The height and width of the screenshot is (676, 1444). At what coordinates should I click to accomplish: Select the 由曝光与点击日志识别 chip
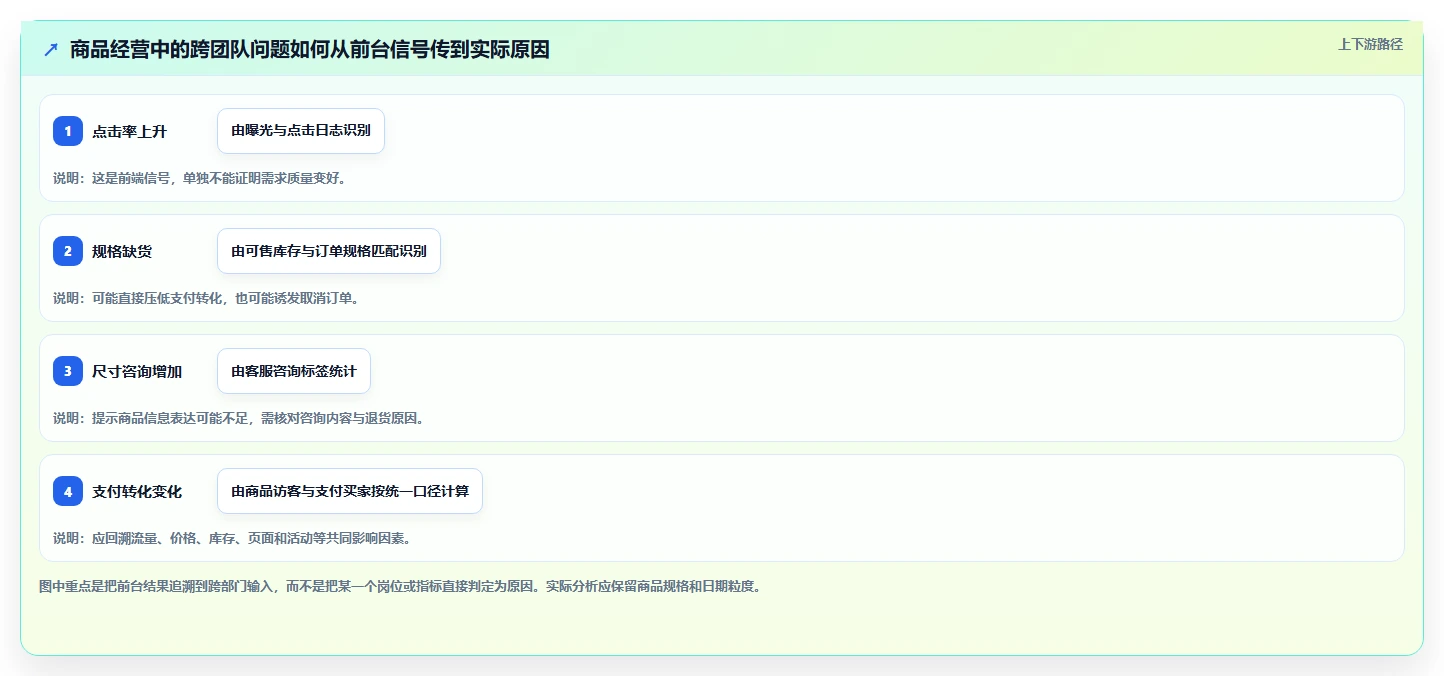(301, 131)
